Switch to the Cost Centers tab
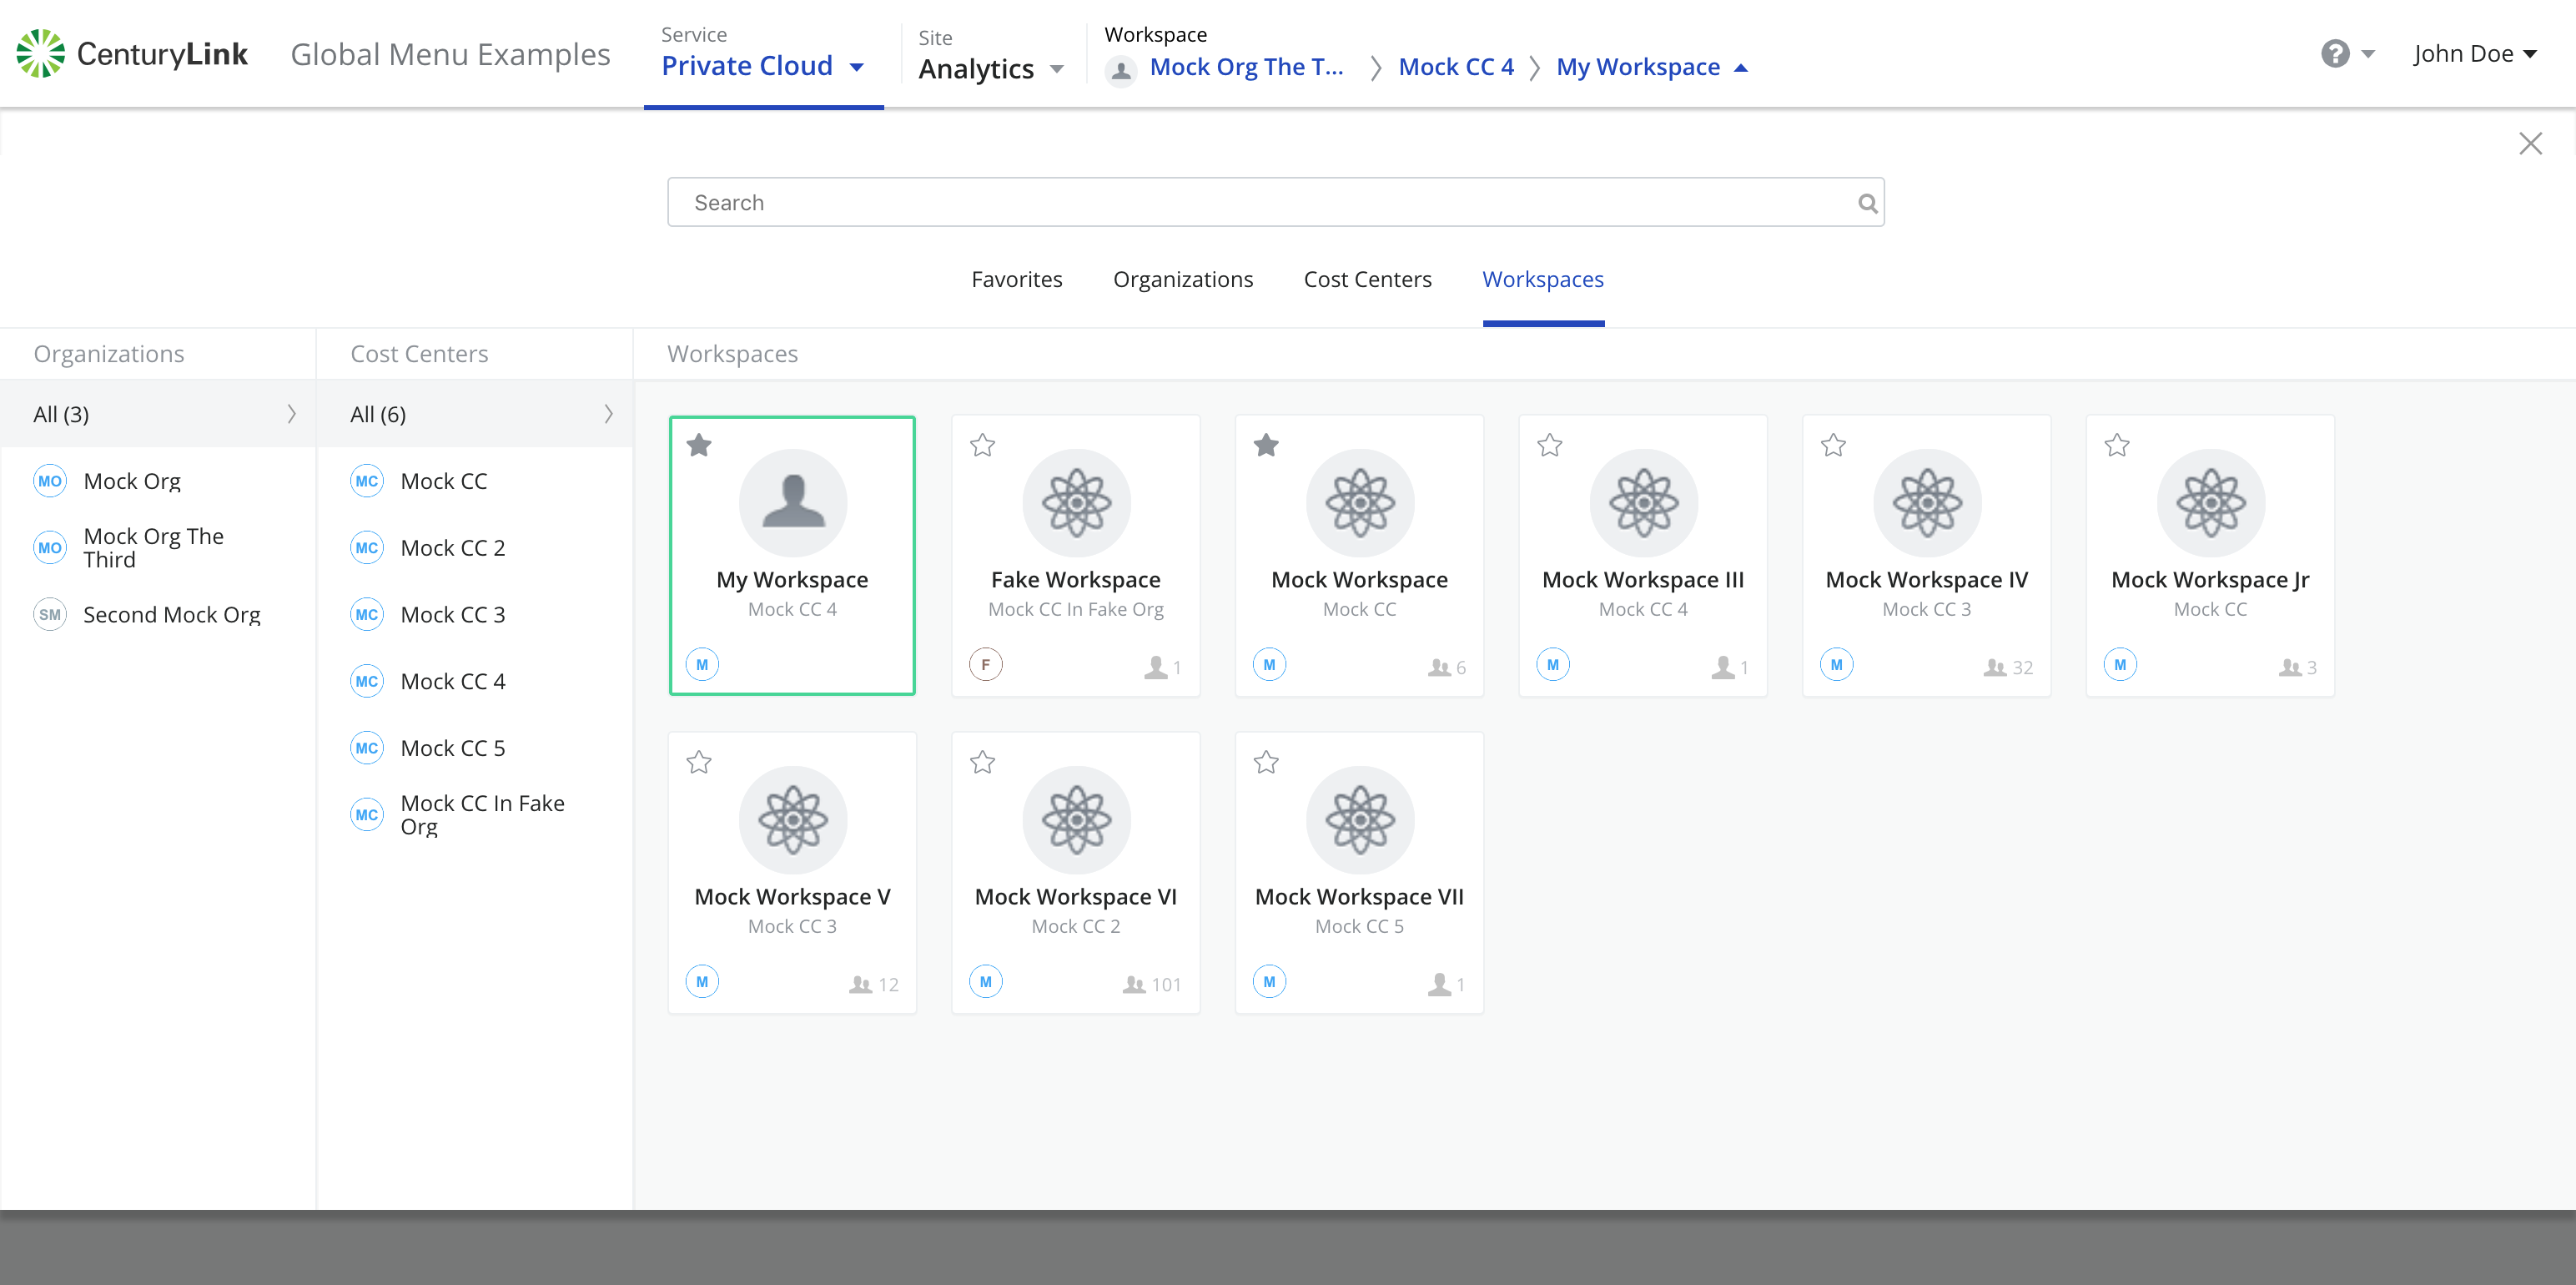The width and height of the screenshot is (2576, 1285). tap(1367, 280)
